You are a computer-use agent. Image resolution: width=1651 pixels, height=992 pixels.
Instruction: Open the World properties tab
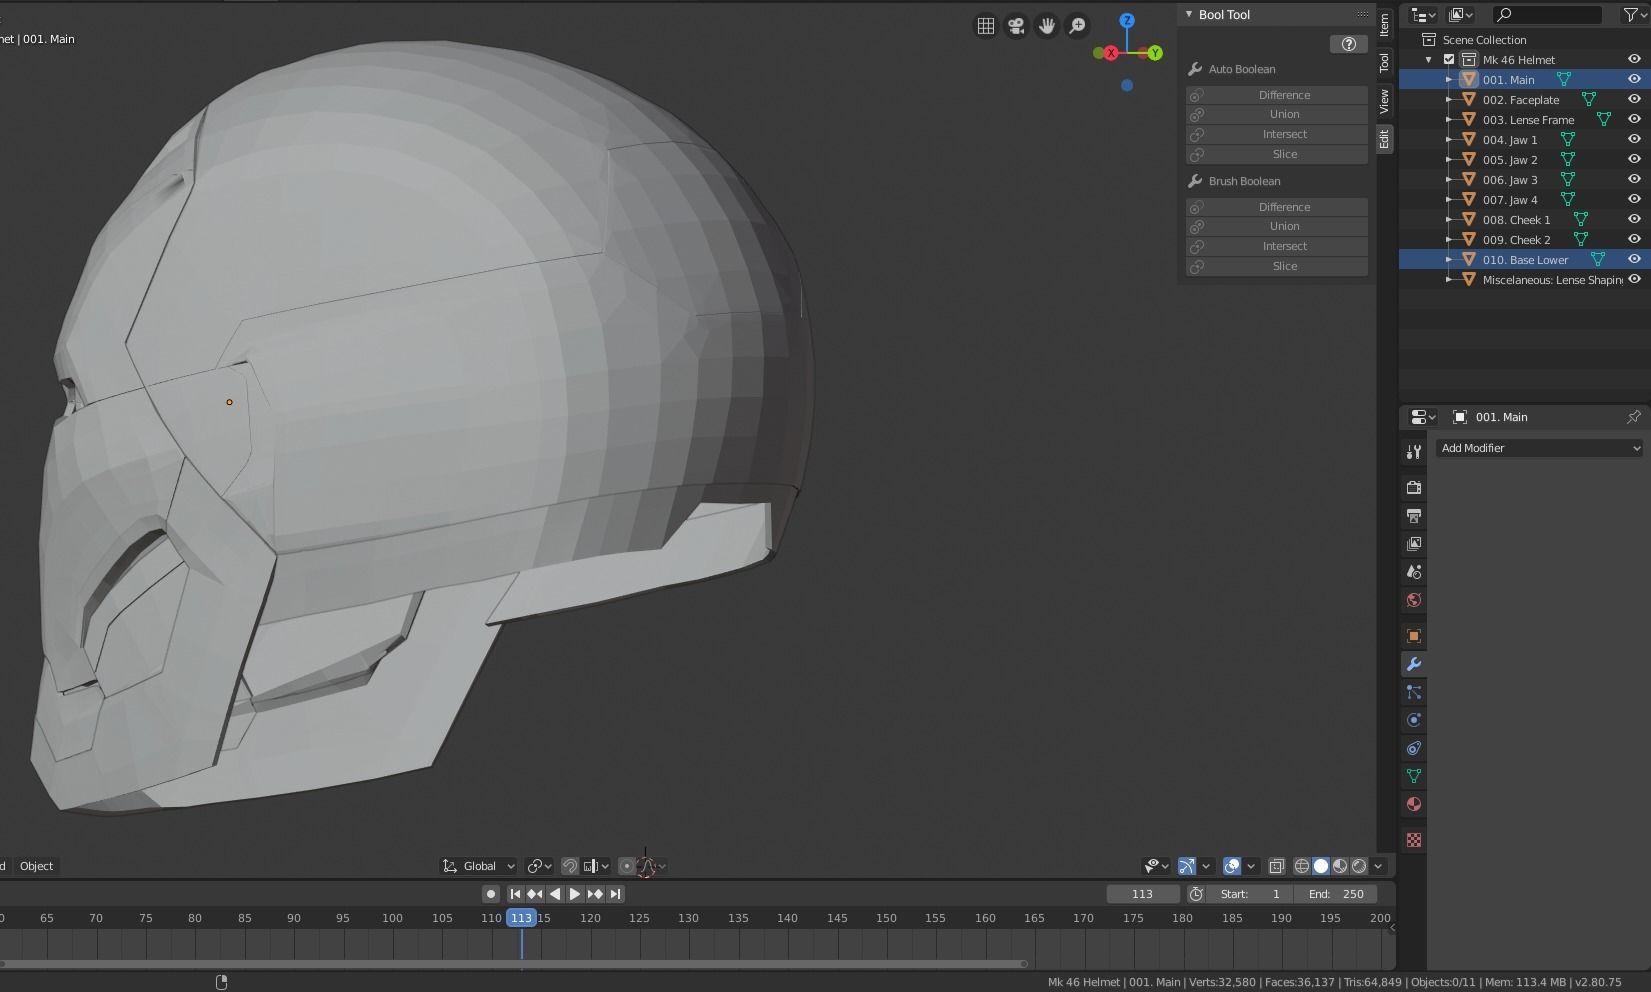click(1414, 600)
